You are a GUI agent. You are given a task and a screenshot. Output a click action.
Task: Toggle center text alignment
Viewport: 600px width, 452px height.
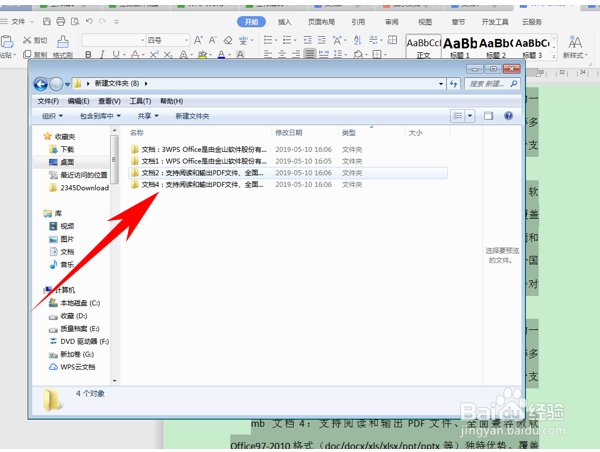pyautogui.click(x=282, y=54)
